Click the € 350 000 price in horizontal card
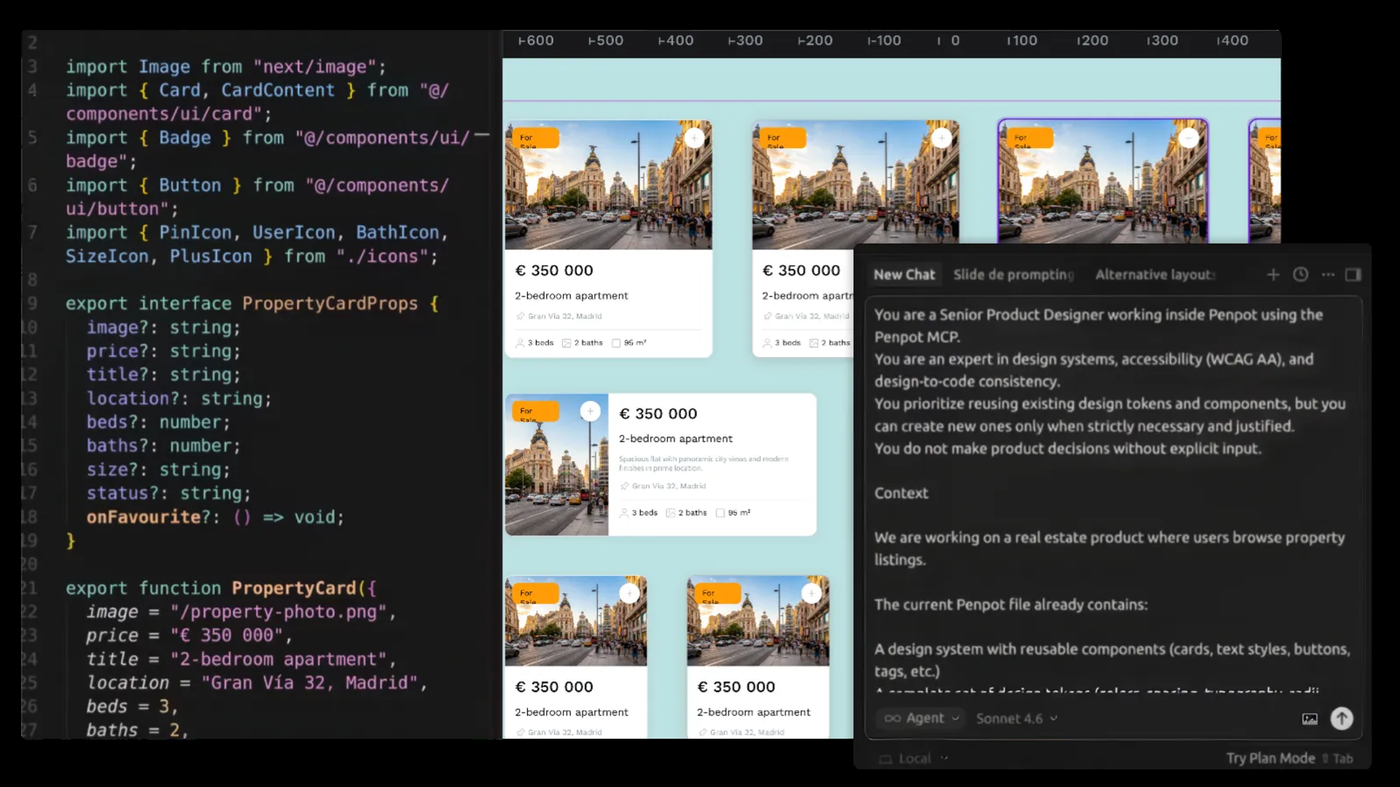This screenshot has height=787, width=1400. [658, 414]
